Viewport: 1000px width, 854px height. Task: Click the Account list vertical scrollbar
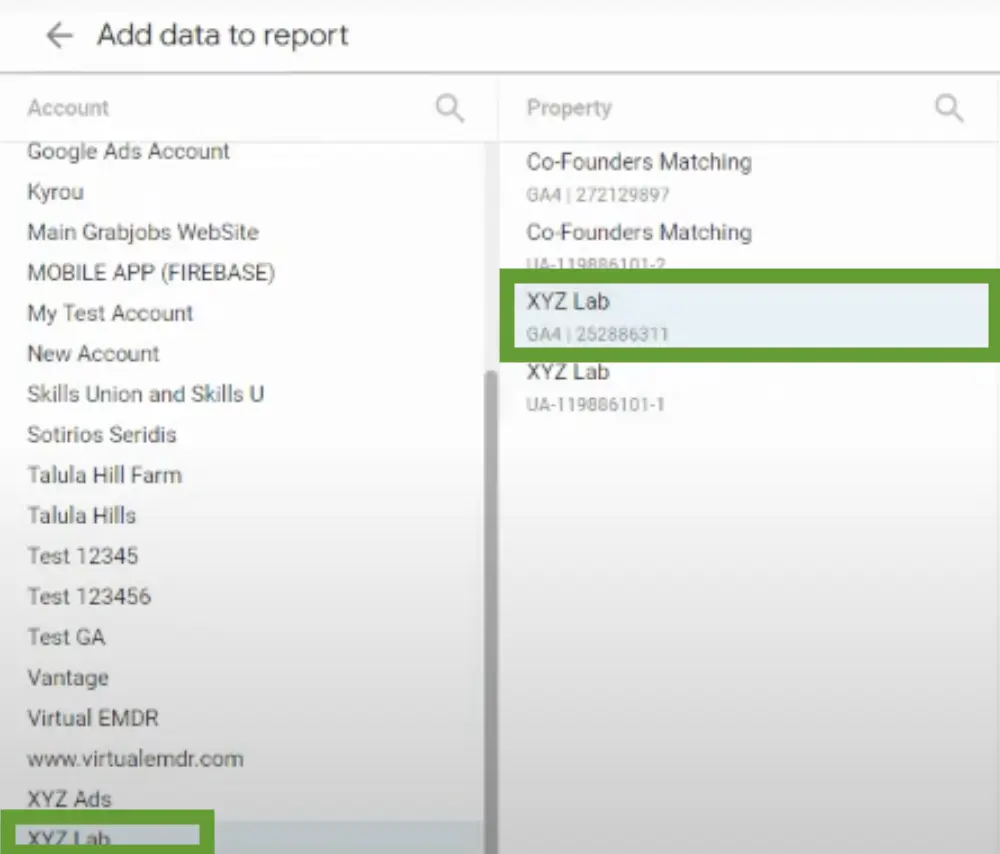pos(490,612)
